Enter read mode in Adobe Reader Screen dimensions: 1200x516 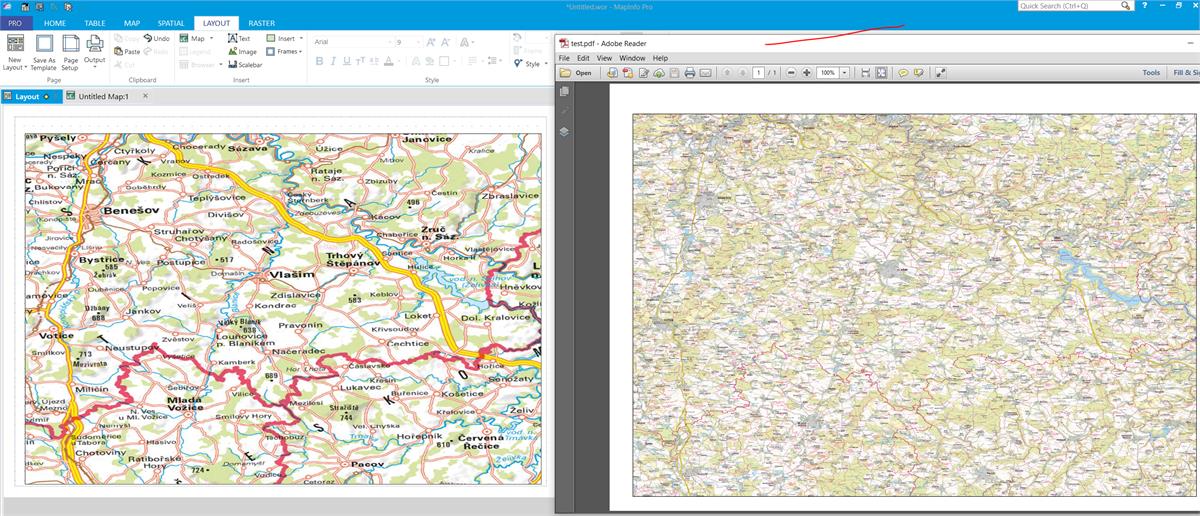[x=941, y=73]
